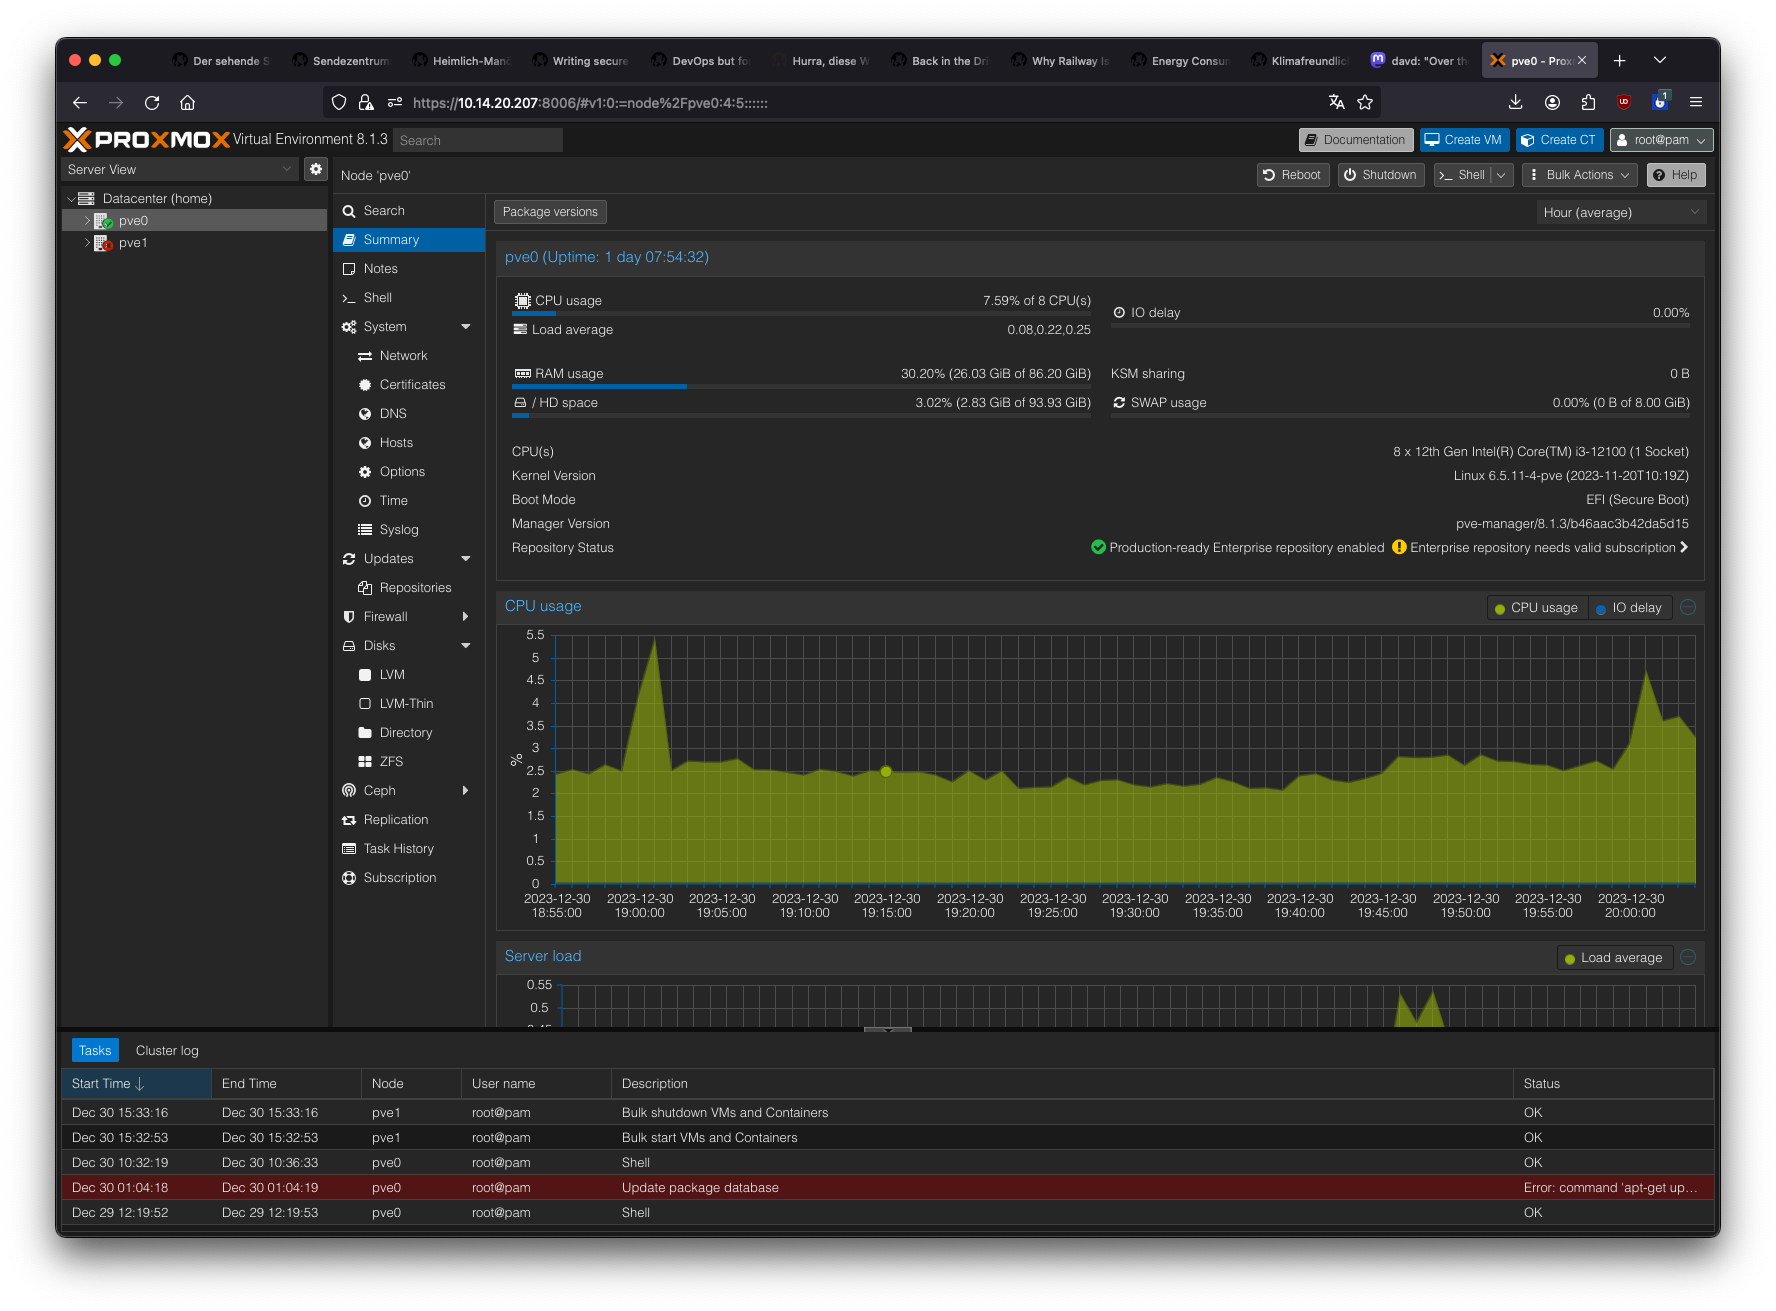Click the Help button
1776x1311 pixels.
pyautogui.click(x=1676, y=175)
